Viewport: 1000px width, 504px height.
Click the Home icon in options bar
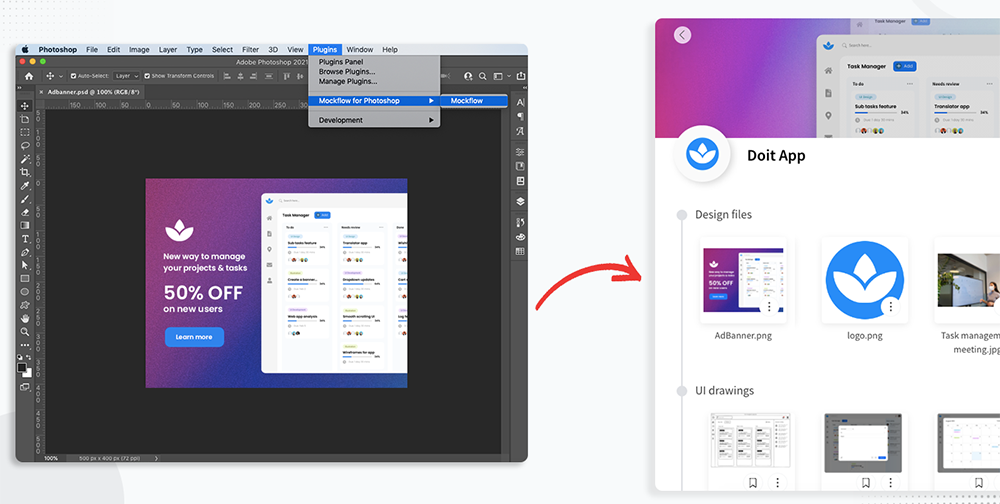point(29,76)
